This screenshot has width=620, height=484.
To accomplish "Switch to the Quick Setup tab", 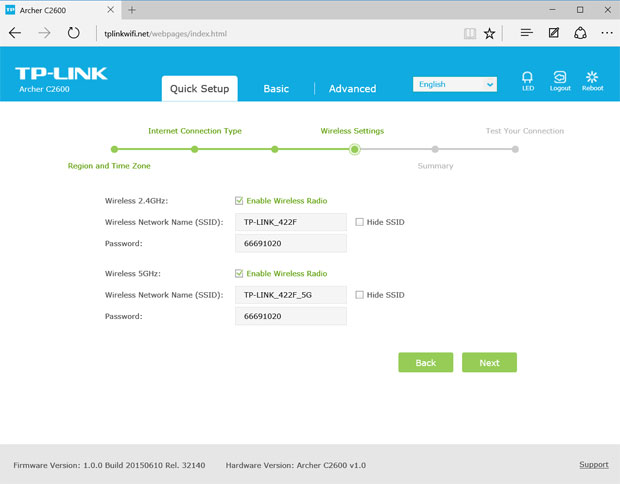I will pyautogui.click(x=200, y=89).
